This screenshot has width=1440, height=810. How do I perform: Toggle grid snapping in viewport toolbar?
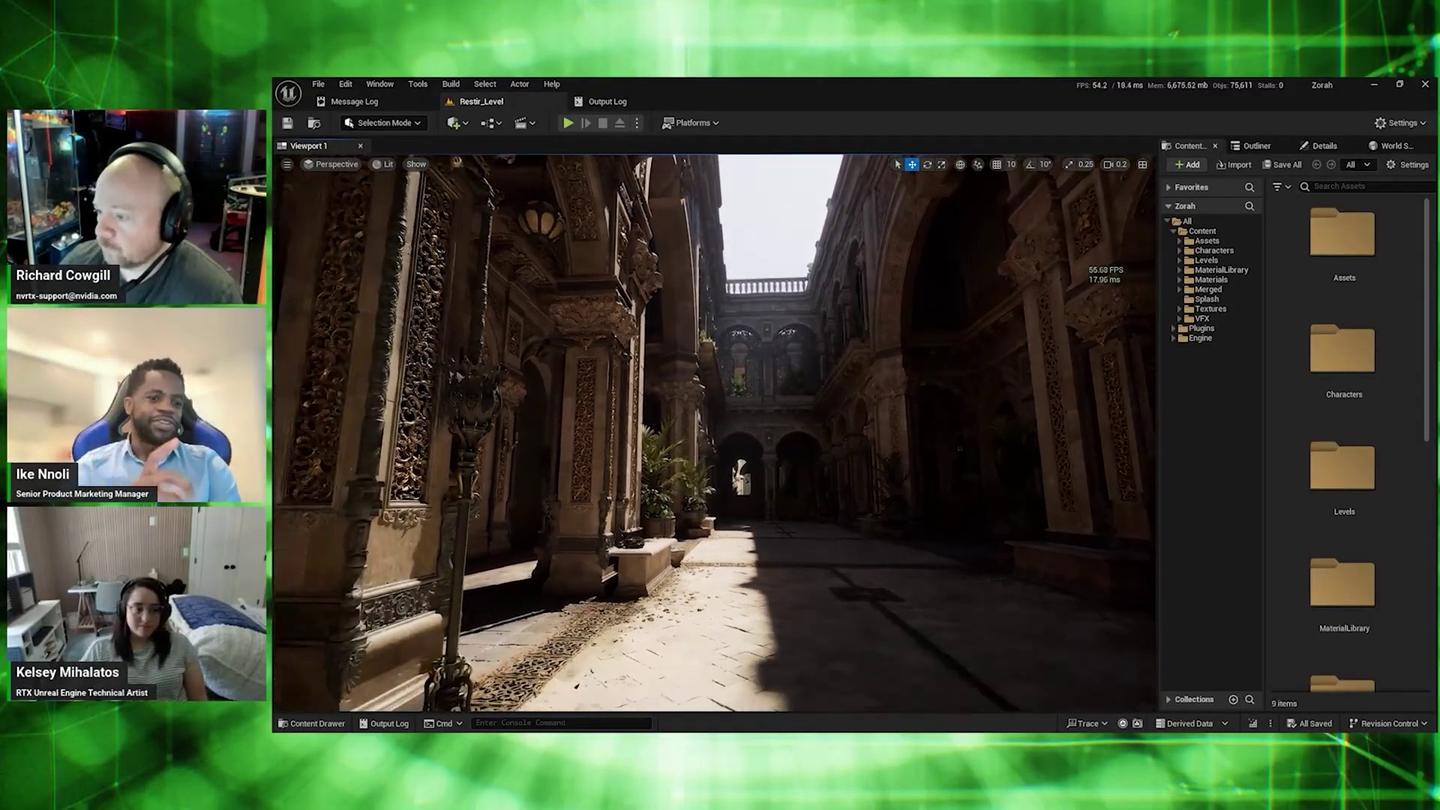996,164
